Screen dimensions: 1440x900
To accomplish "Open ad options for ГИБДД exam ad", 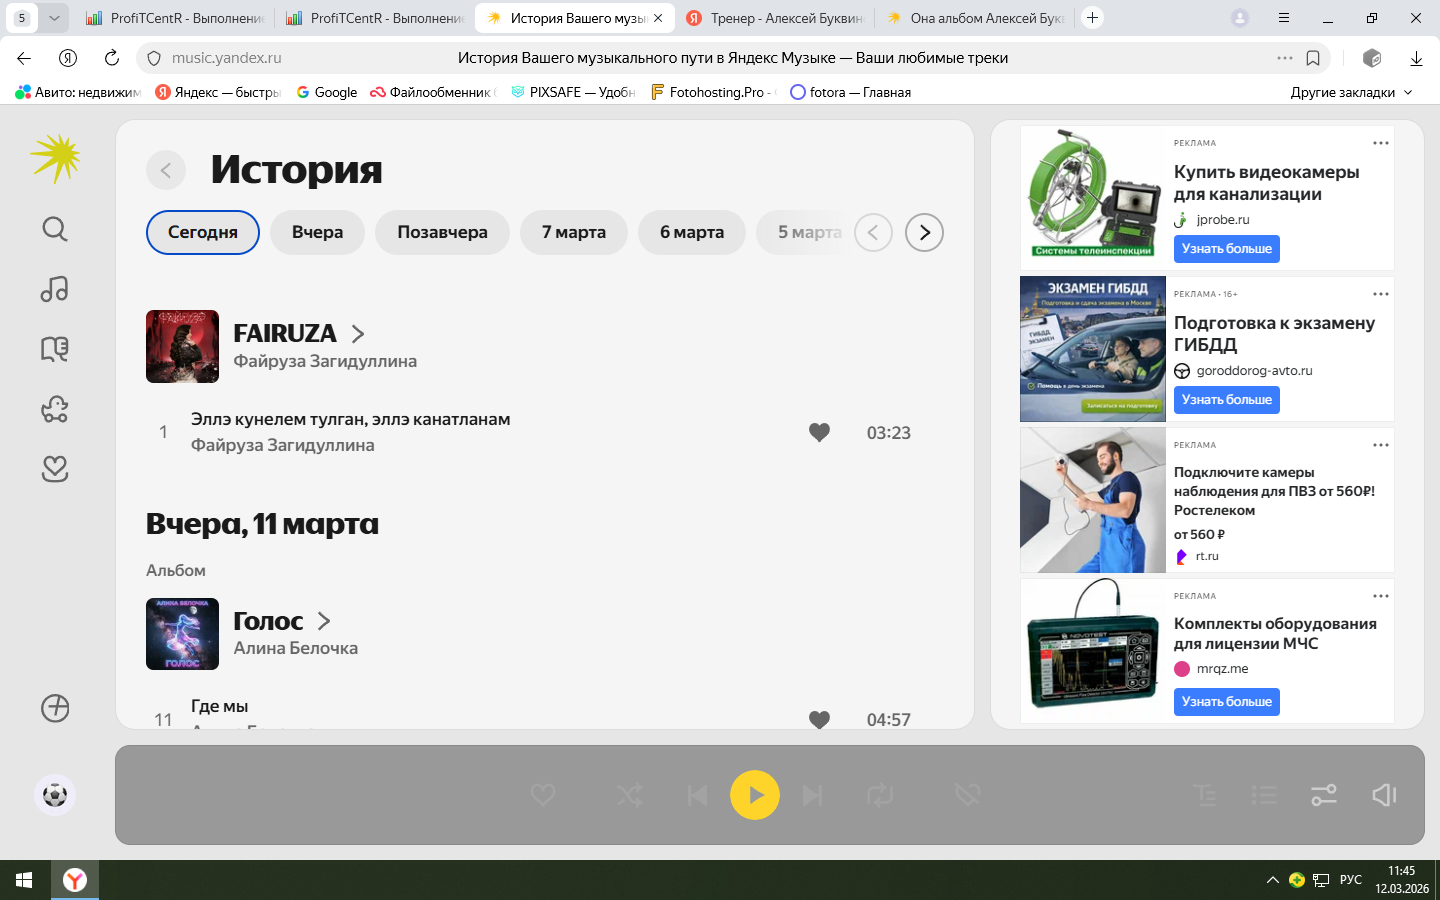I will click(x=1381, y=294).
